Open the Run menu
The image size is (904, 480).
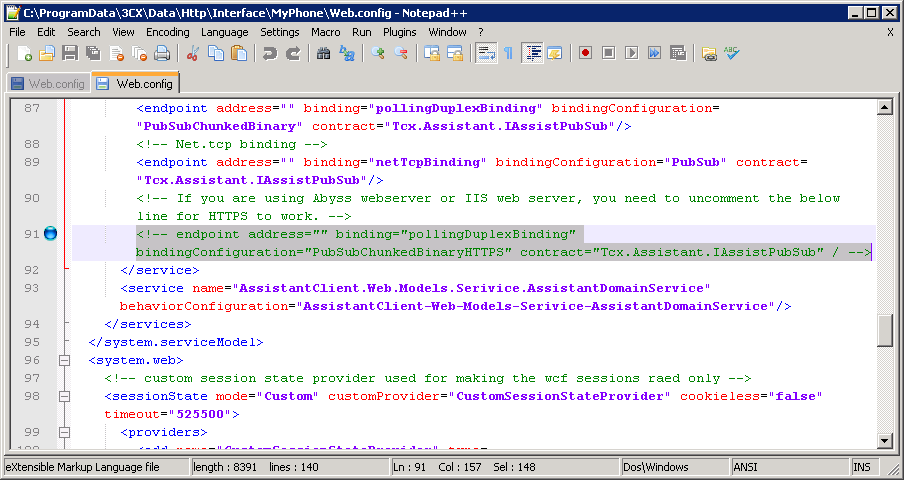361,32
